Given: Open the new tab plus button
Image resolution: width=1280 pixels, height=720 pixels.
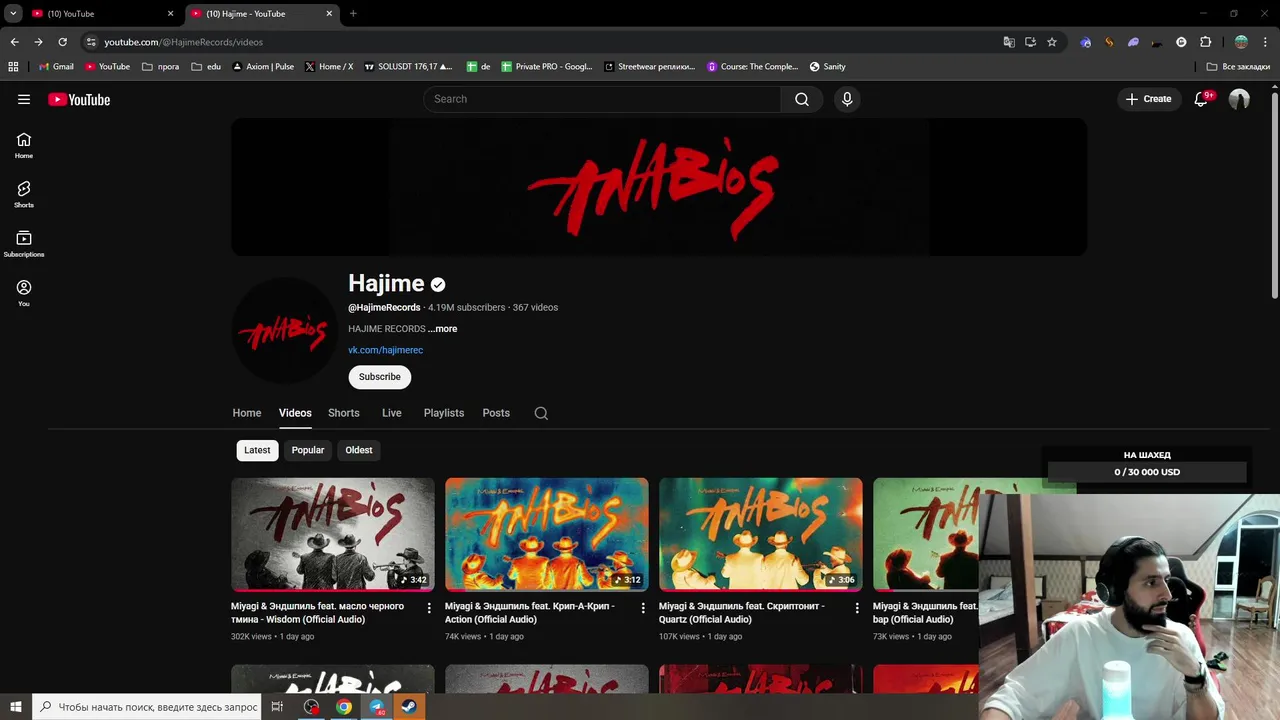Looking at the screenshot, I should click(353, 14).
